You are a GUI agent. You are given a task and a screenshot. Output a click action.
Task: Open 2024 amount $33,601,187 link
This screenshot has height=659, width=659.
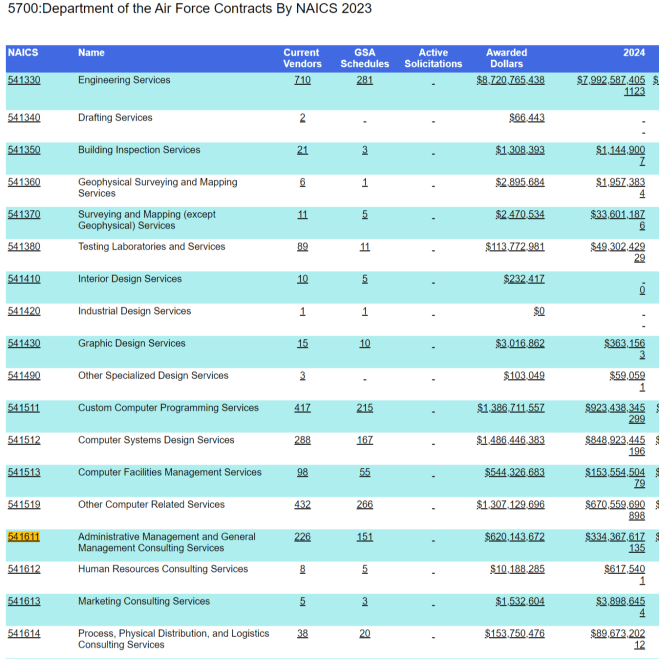[x=617, y=214]
